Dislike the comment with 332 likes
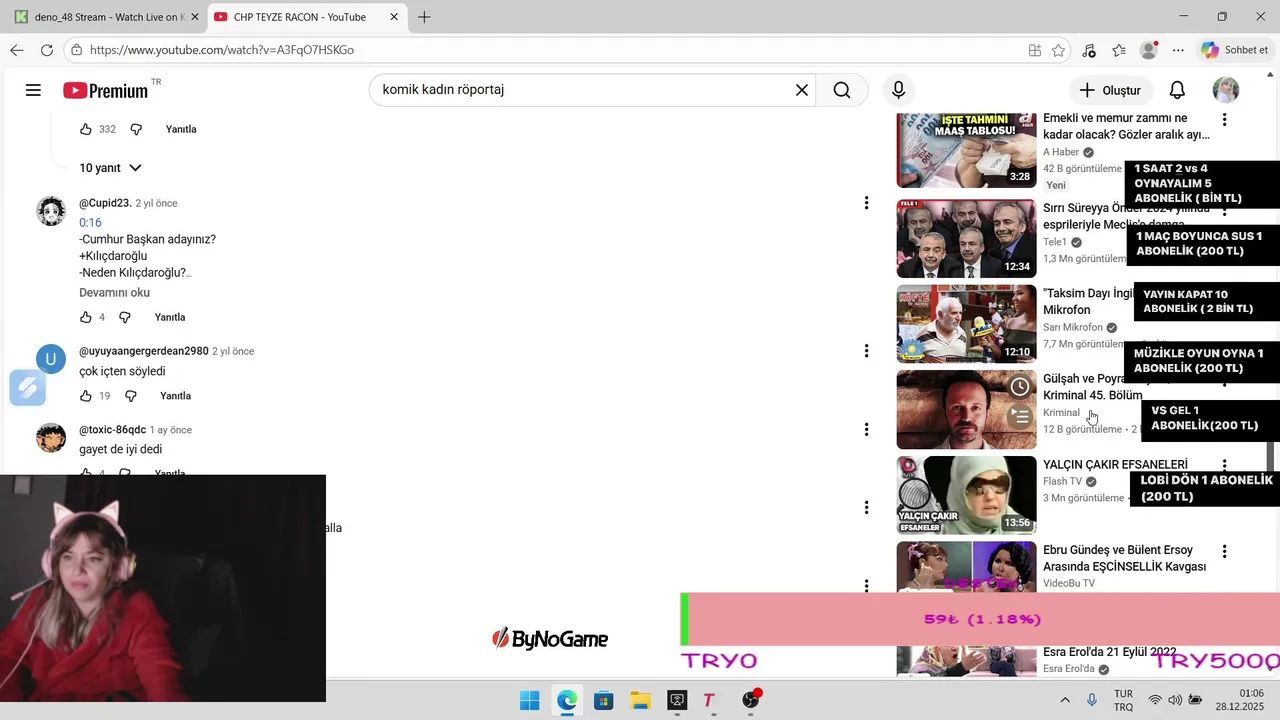Screen dimensions: 1280x720 [x=137, y=129]
